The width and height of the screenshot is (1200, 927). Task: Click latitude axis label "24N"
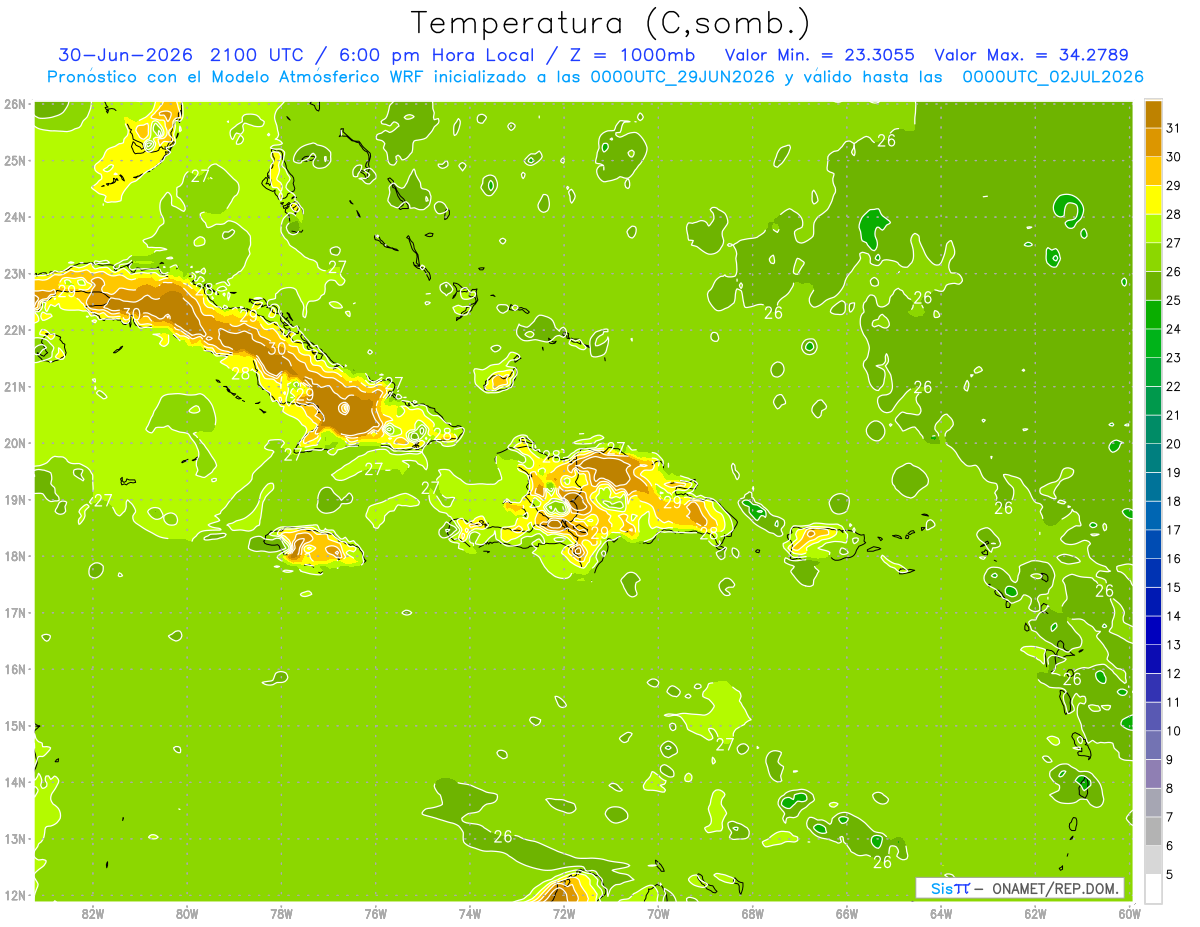pyautogui.click(x=15, y=217)
